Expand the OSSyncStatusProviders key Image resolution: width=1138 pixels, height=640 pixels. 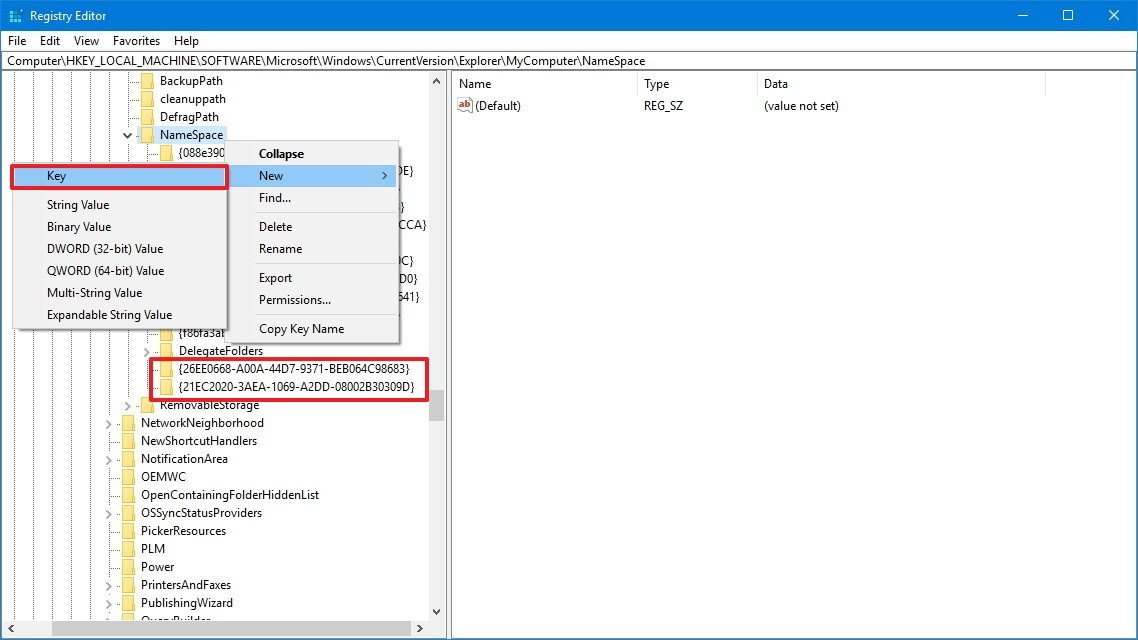109,513
